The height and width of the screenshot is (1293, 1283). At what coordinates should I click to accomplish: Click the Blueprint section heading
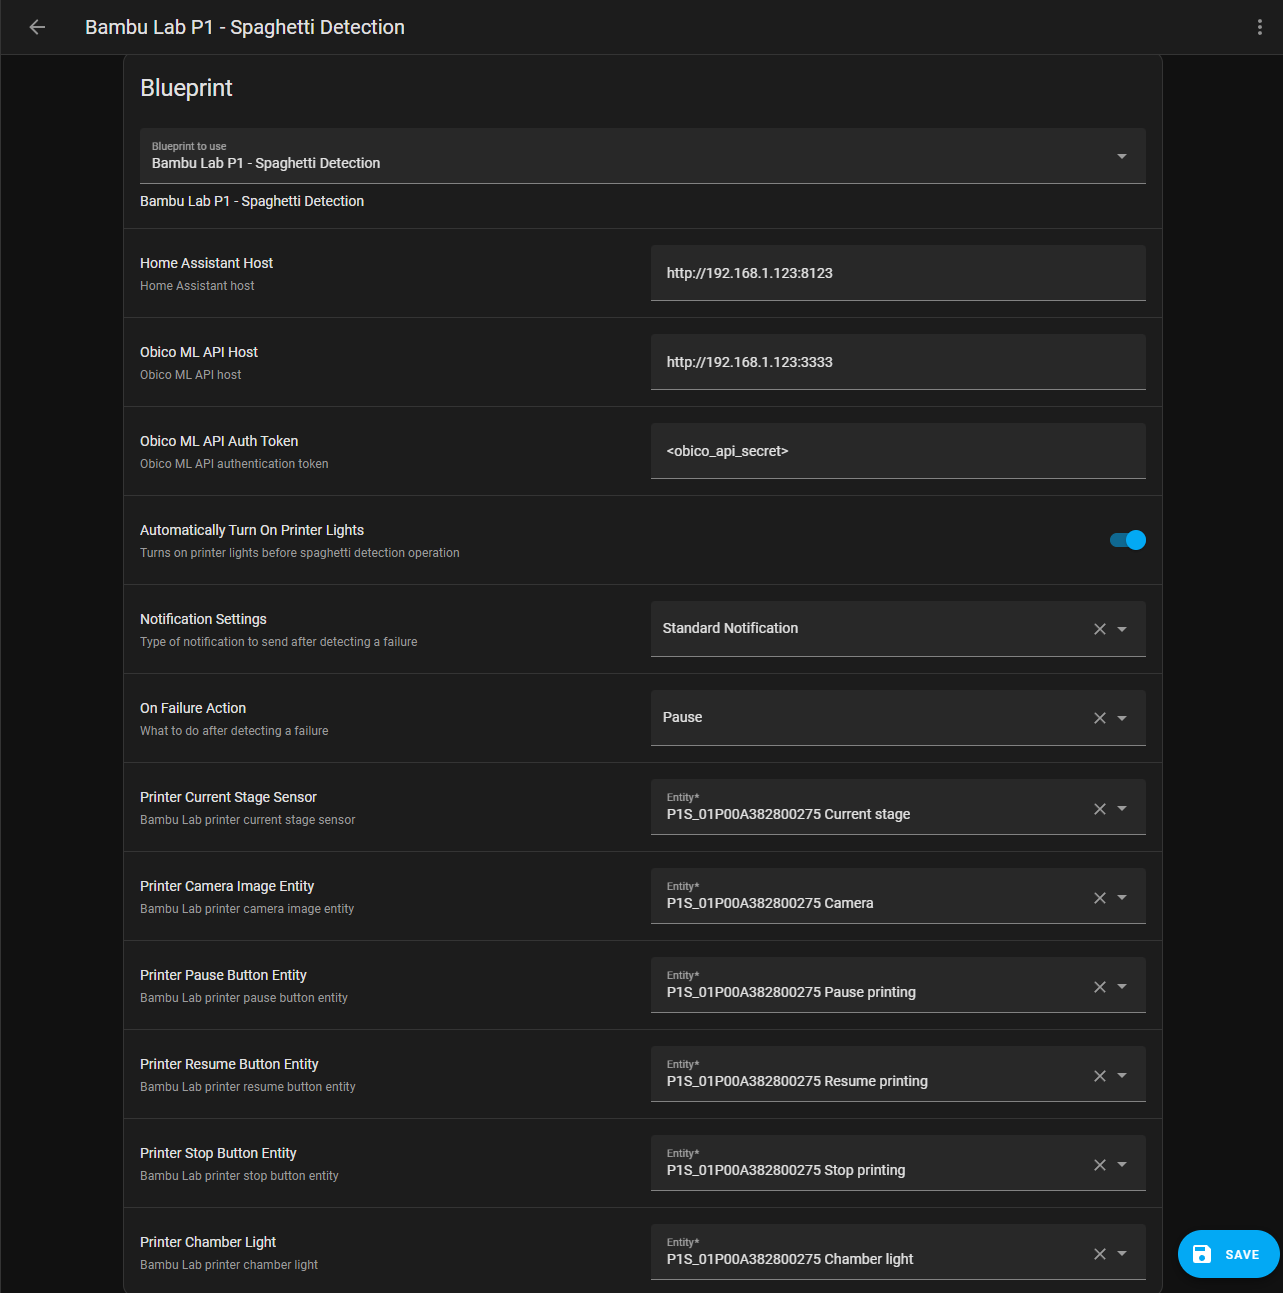pyautogui.click(x=186, y=88)
